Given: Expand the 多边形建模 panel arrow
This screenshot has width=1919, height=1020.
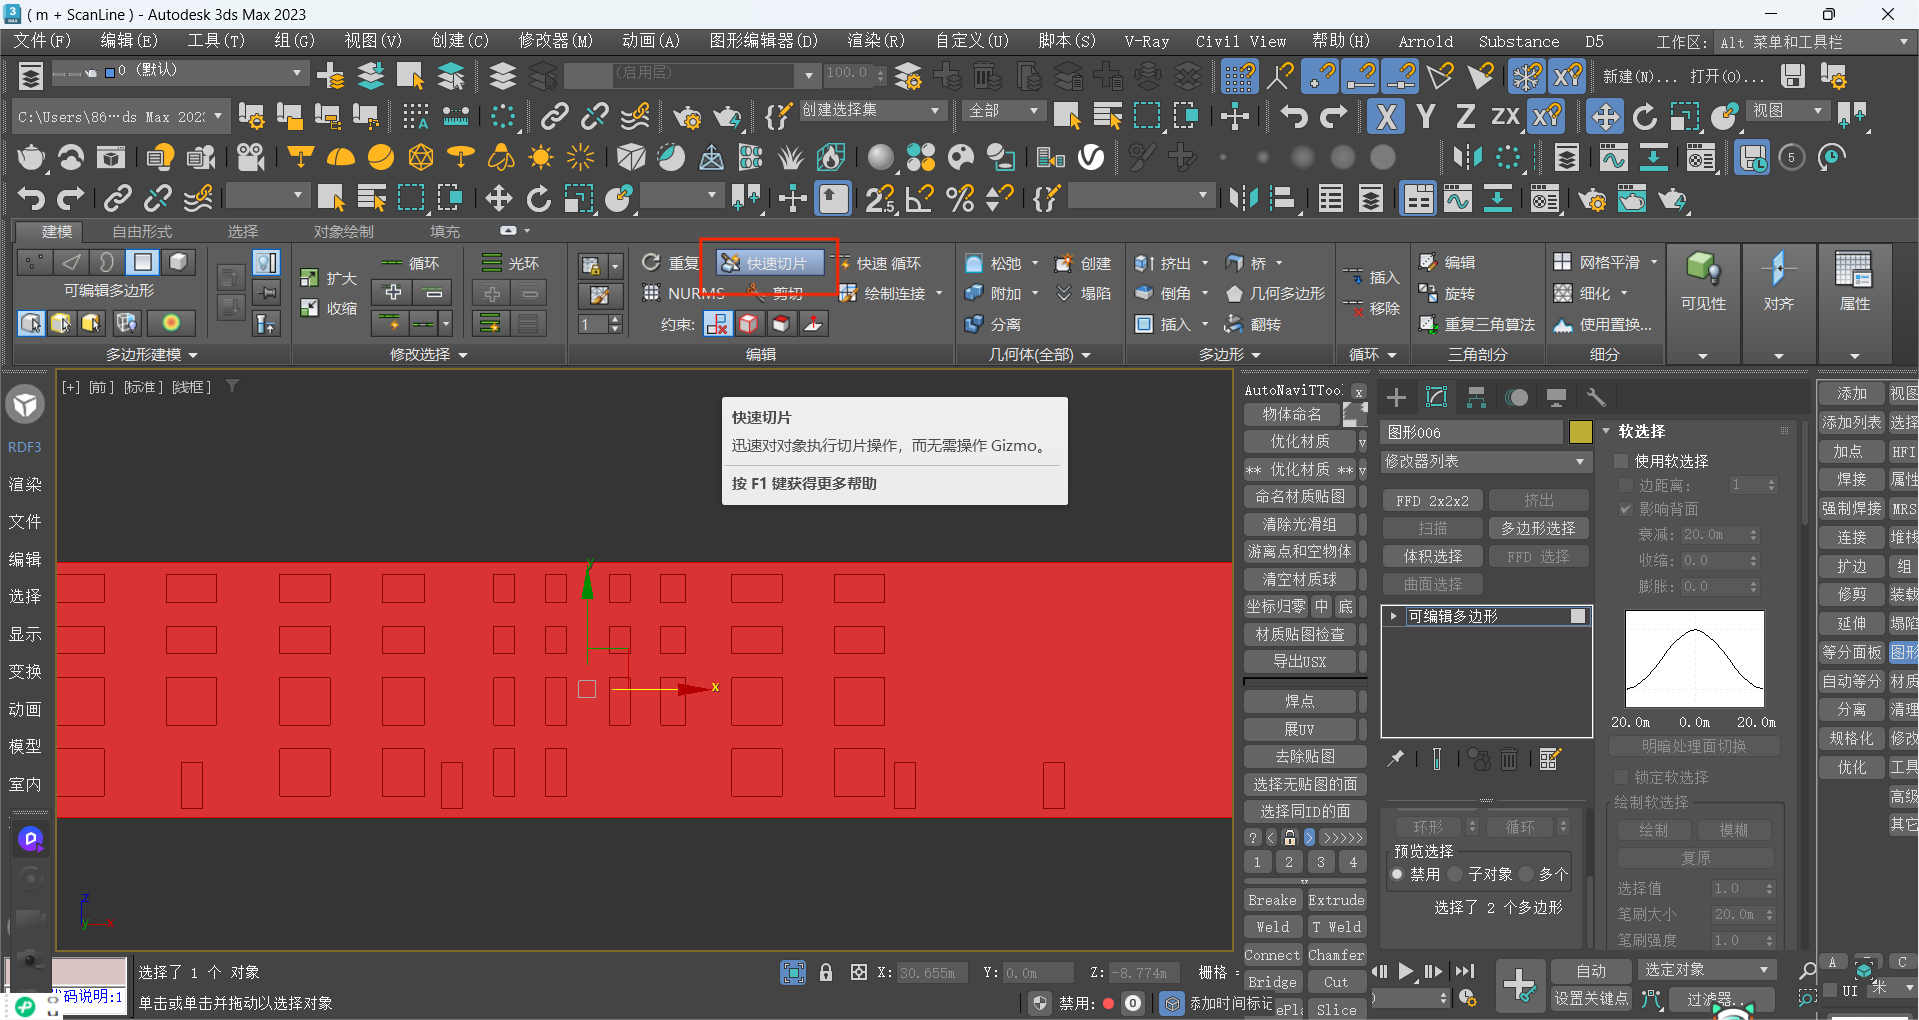Looking at the screenshot, I should pos(193,355).
